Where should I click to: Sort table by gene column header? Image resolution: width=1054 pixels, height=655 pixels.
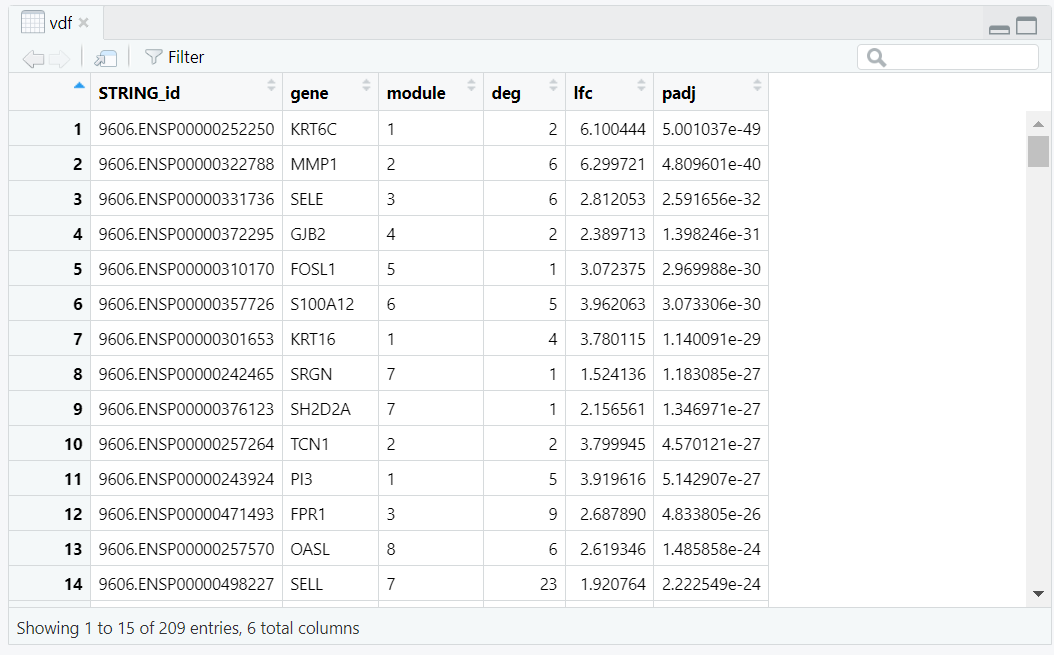point(330,93)
